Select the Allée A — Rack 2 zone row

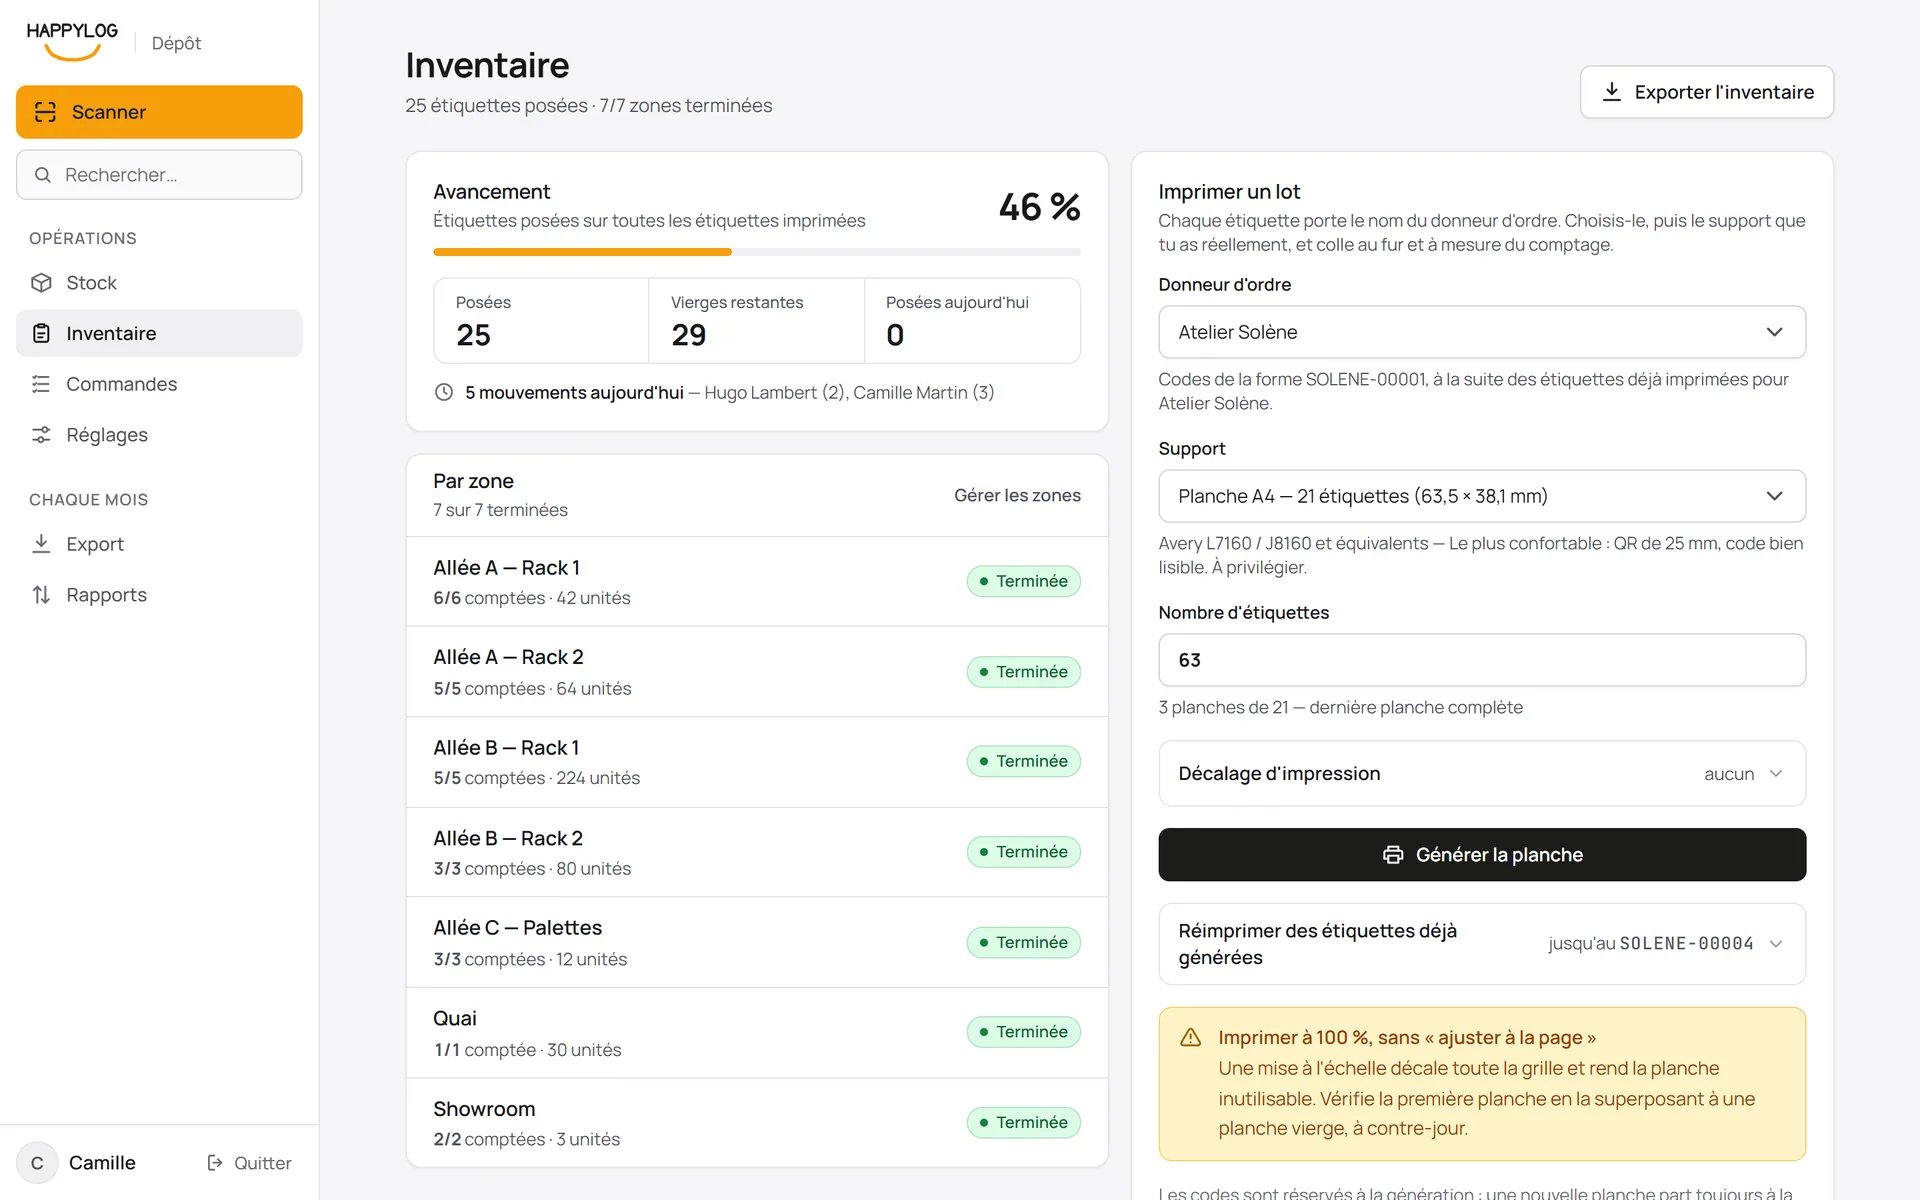click(757, 672)
